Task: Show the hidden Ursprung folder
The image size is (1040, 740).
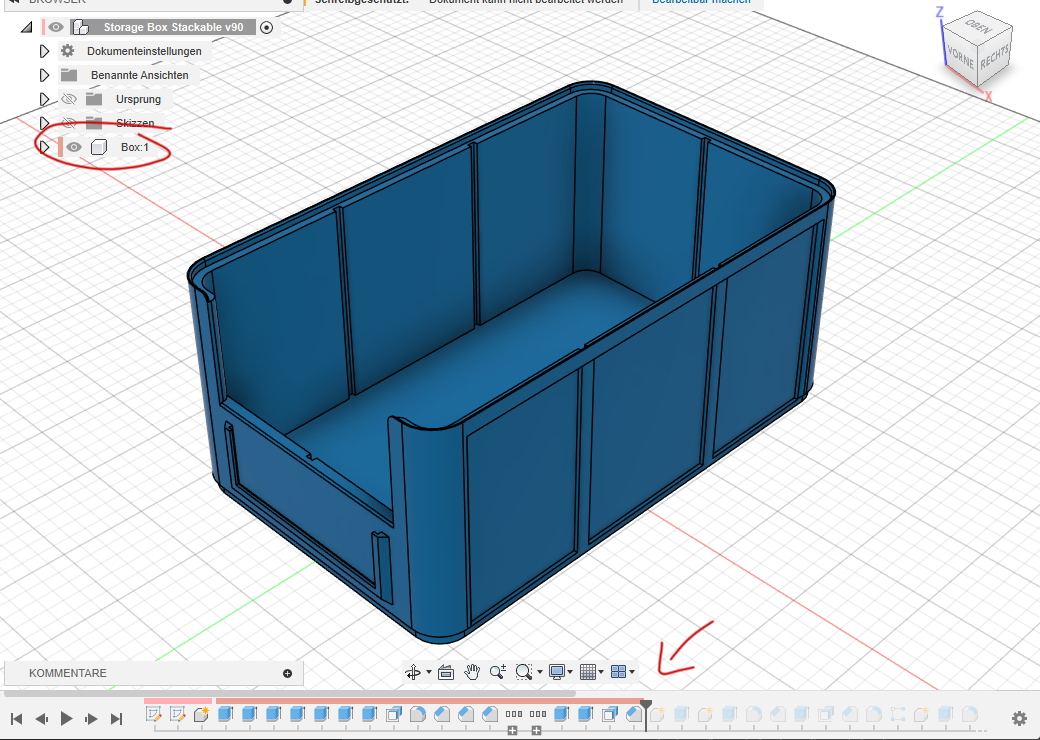Action: click(69, 99)
